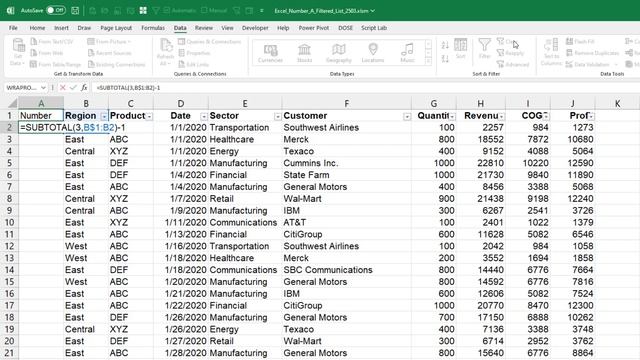Switch to the Page Layout tab
Viewport: 640px width, 360px height.
pos(116,28)
